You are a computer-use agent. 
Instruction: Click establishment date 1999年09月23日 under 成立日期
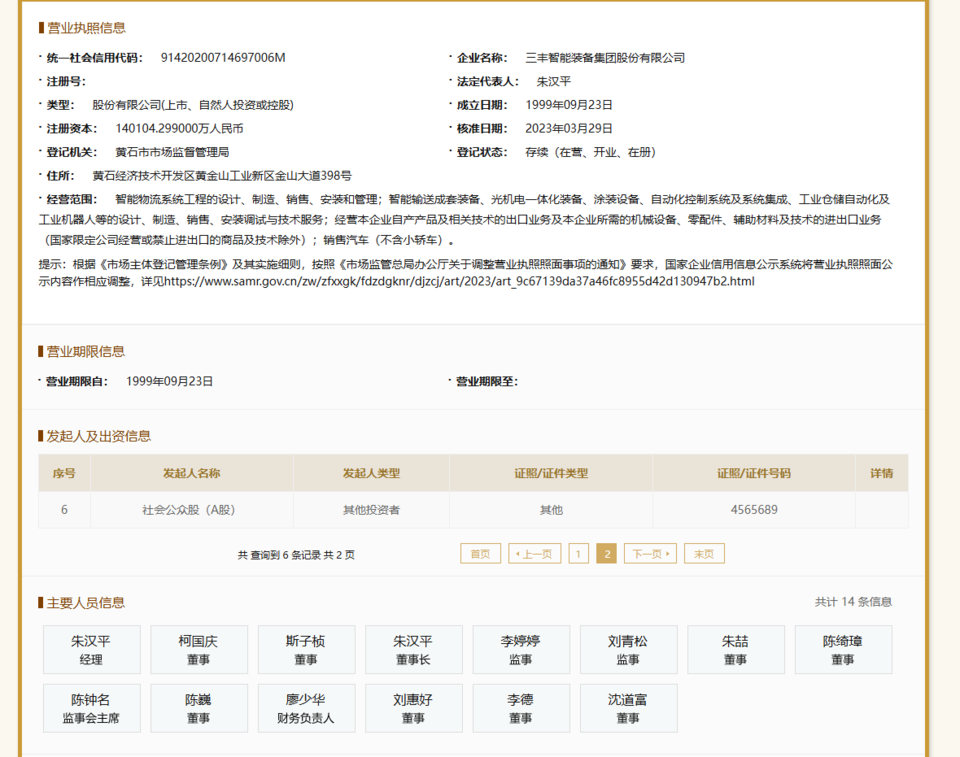569,105
